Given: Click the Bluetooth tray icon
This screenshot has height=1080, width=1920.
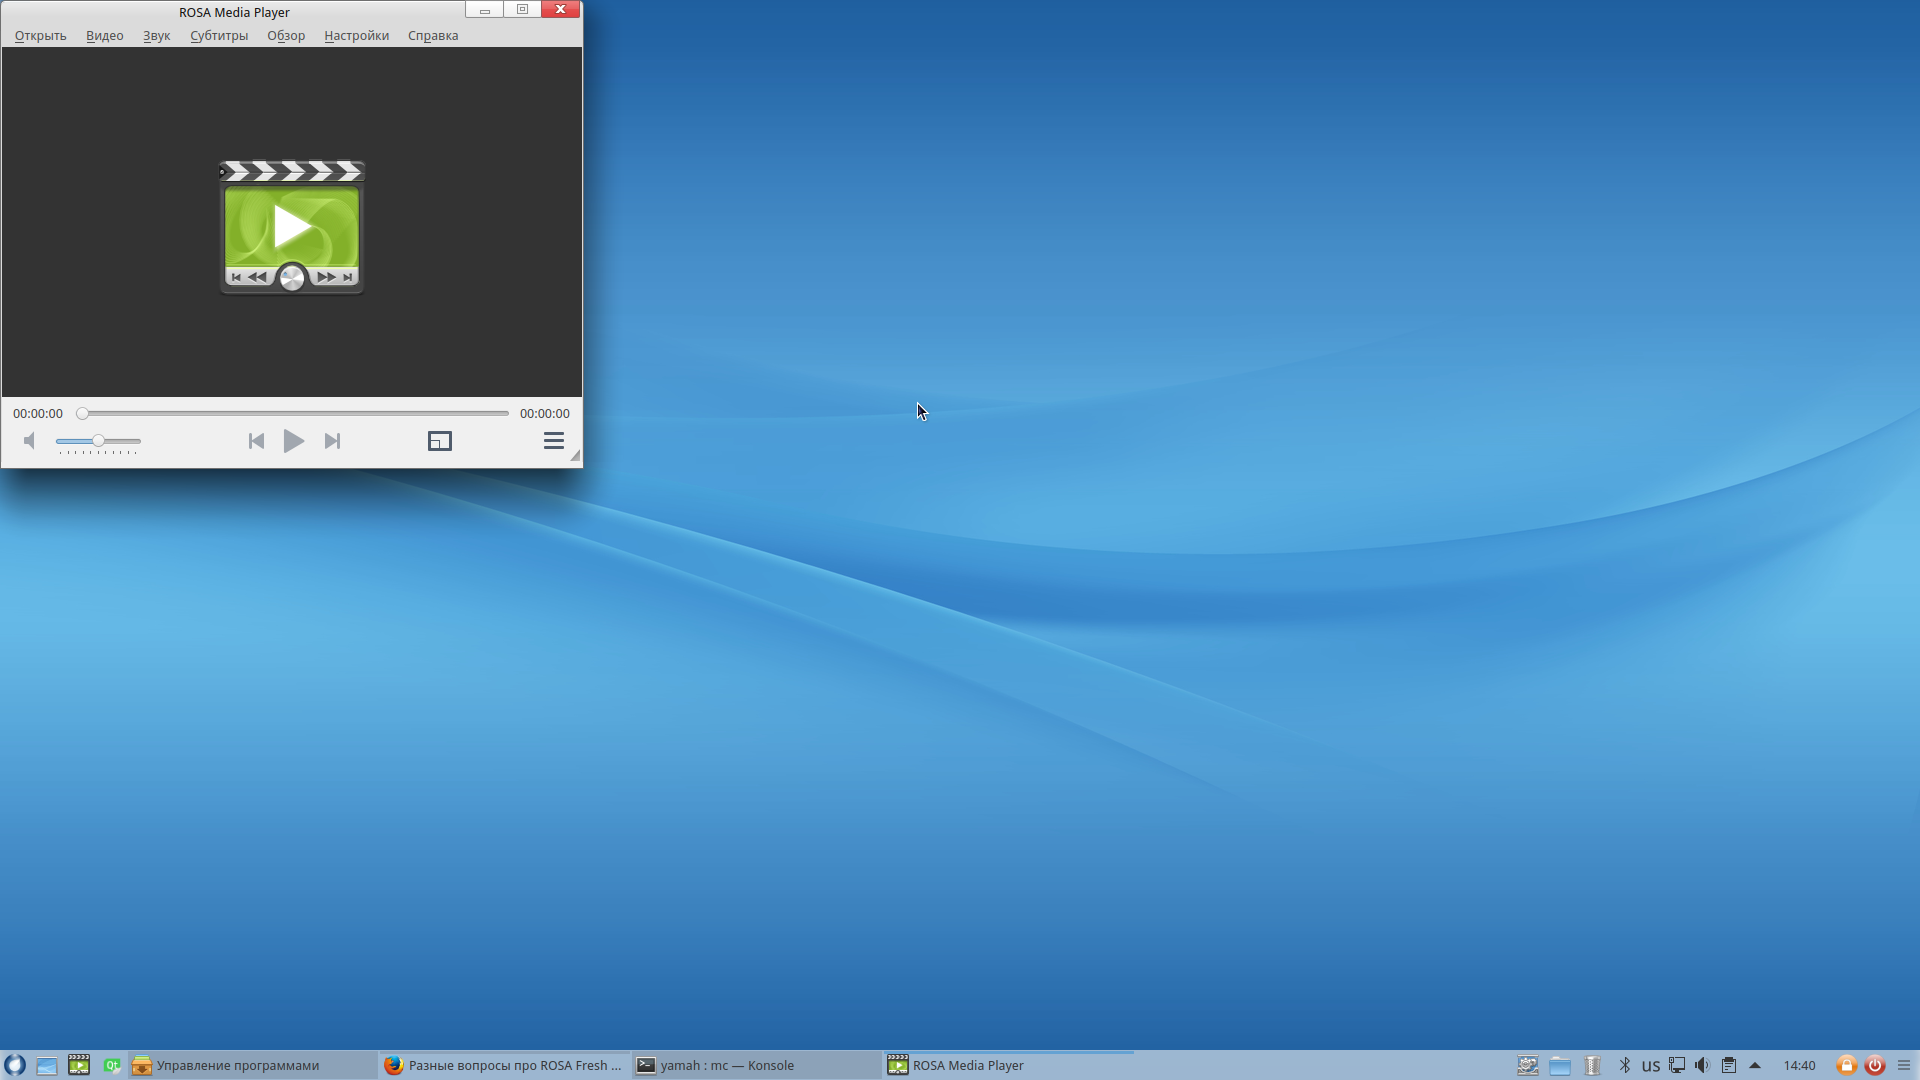Looking at the screenshot, I should [x=1625, y=1065].
